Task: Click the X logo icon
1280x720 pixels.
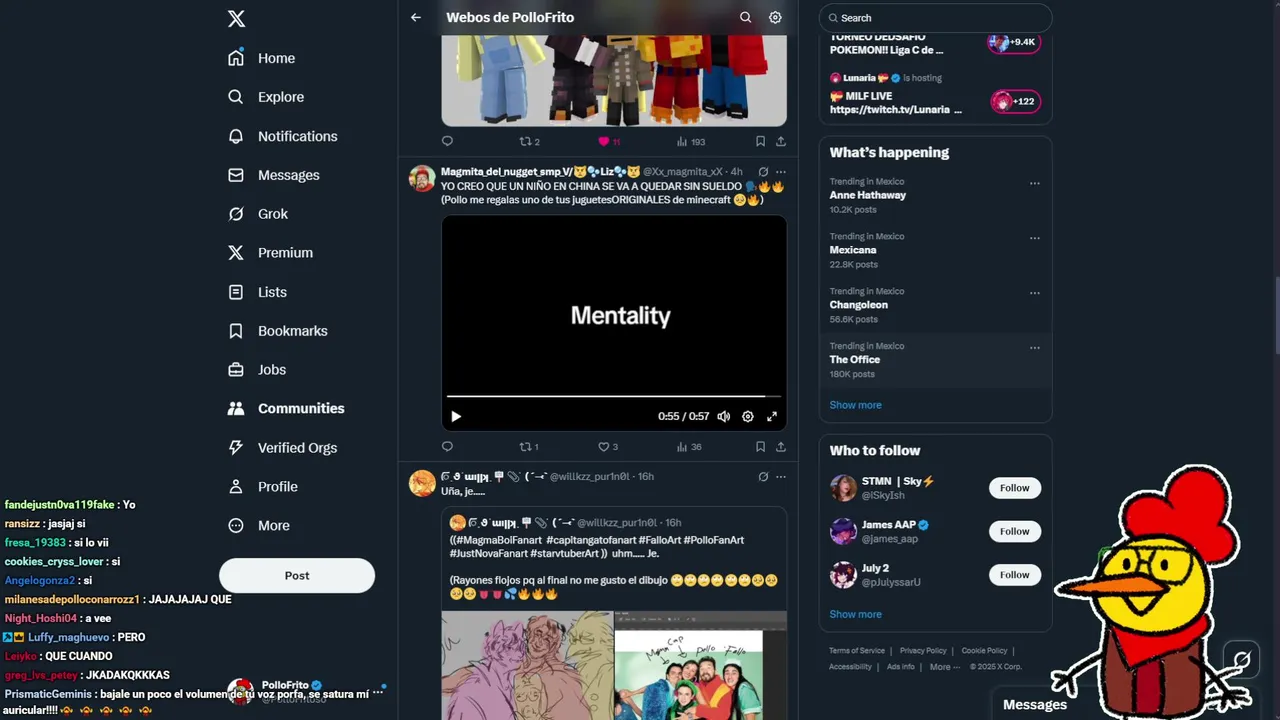Action: [236, 18]
